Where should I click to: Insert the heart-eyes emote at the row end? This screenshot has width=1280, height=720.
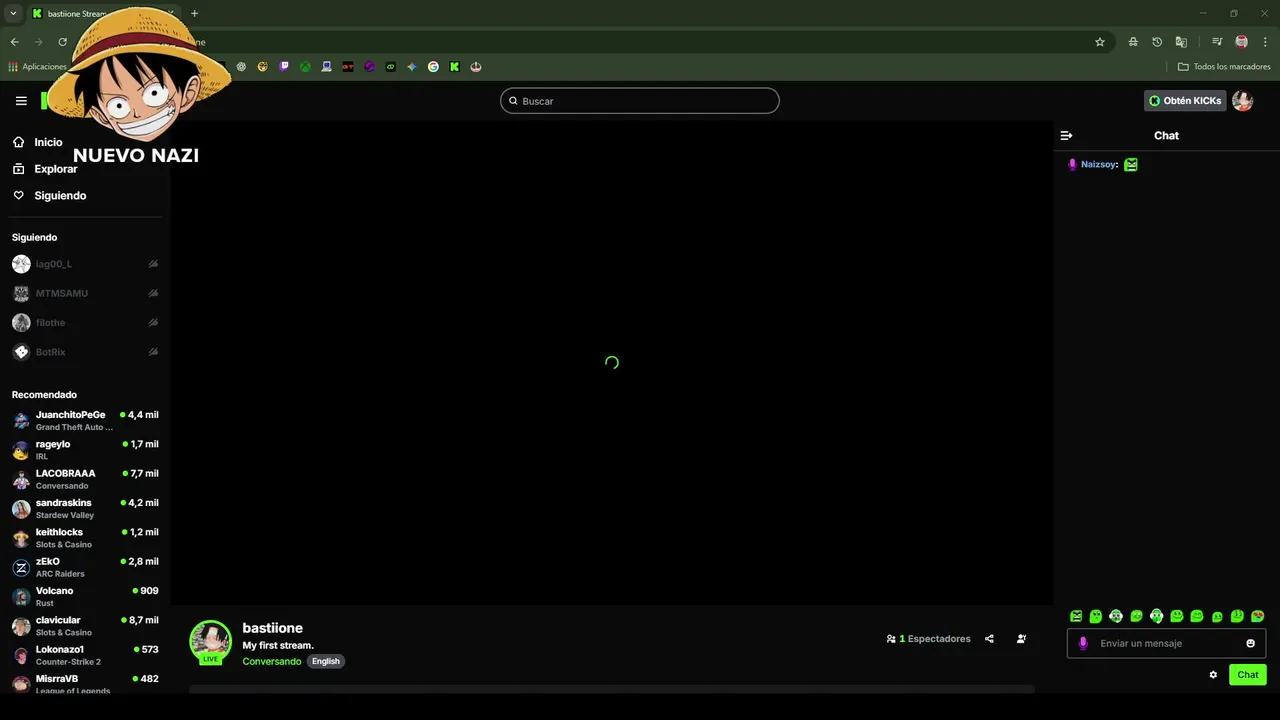coord(1258,616)
